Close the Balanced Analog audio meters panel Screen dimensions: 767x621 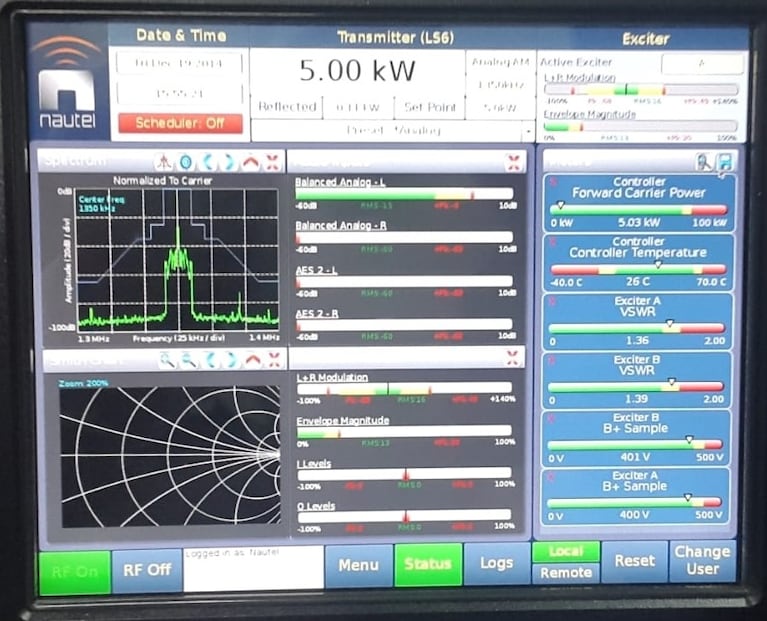[514, 162]
